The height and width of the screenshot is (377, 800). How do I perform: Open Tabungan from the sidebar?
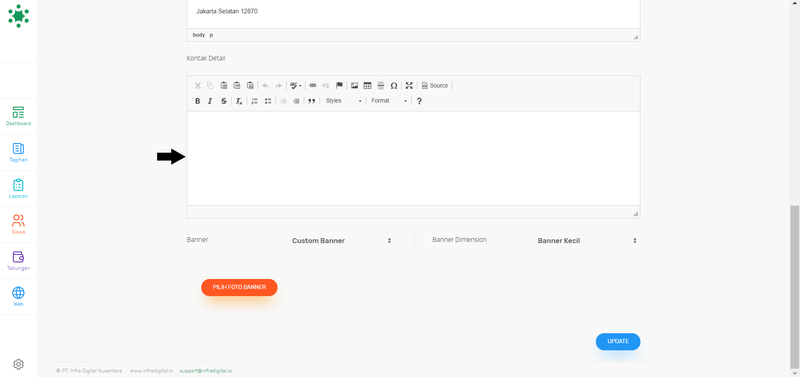click(x=18, y=261)
